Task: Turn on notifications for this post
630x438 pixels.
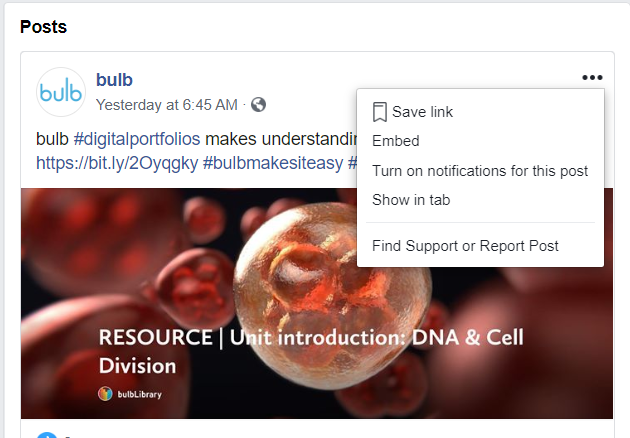Action: 480,171
